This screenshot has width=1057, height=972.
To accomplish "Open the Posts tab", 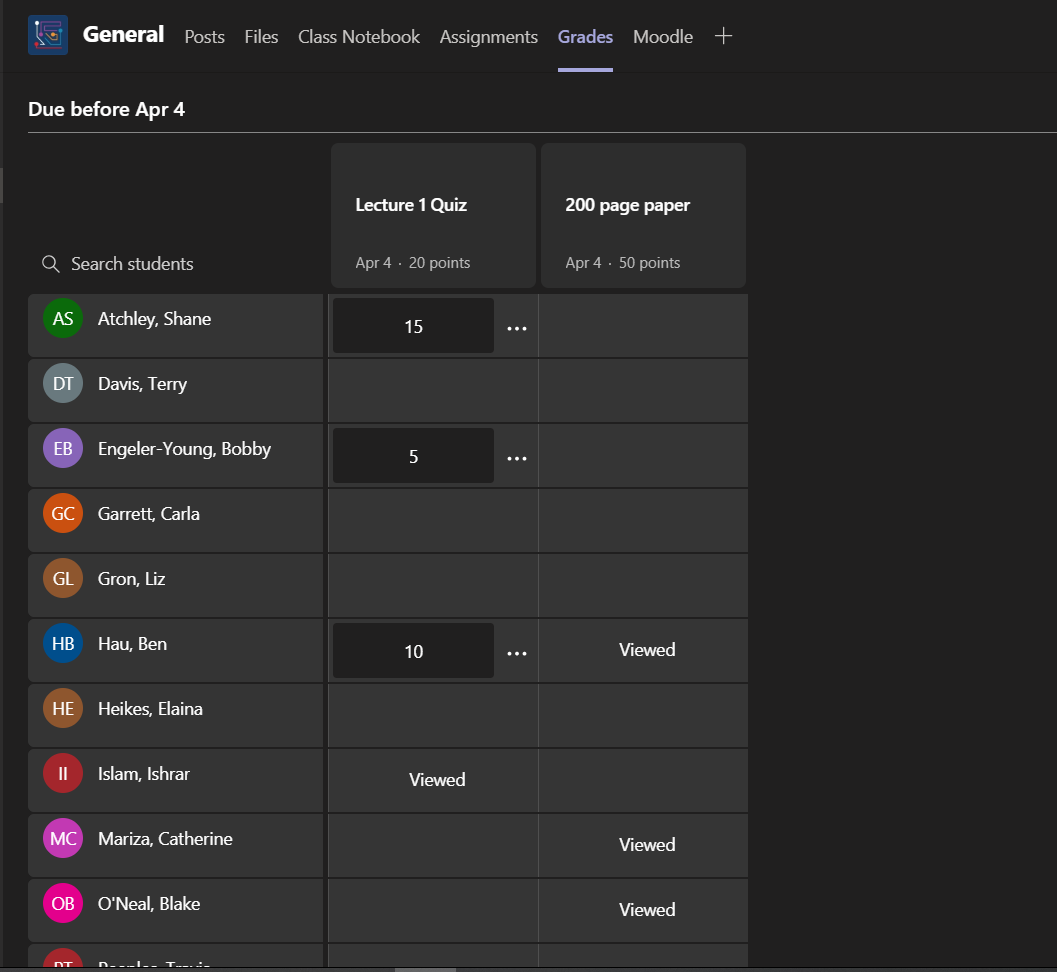I will tap(204, 36).
